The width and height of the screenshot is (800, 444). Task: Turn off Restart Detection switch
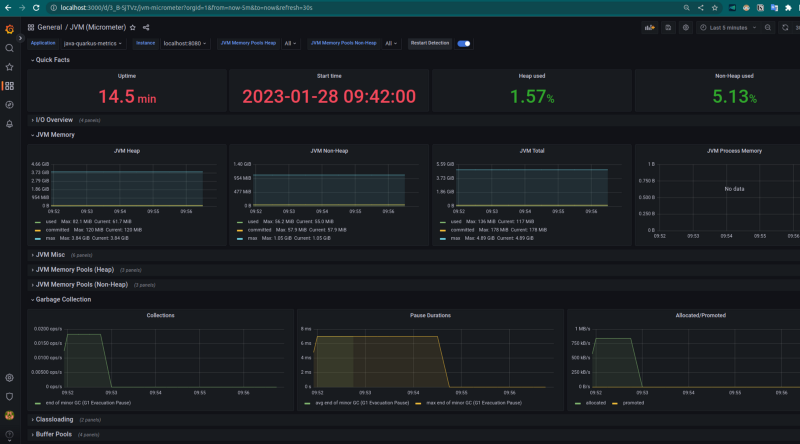464,43
